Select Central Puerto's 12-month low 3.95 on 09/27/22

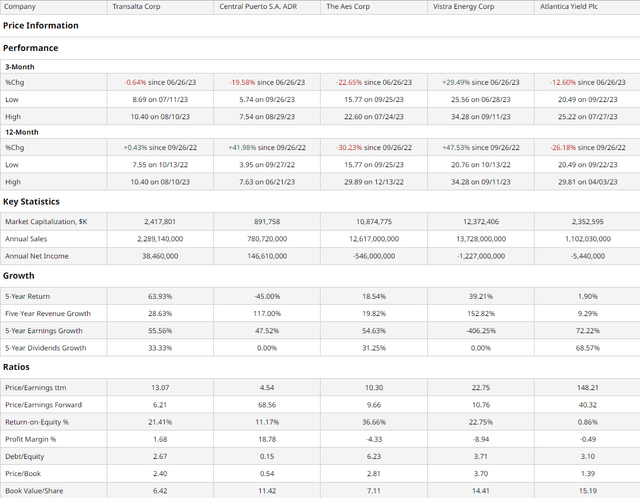click(267, 165)
